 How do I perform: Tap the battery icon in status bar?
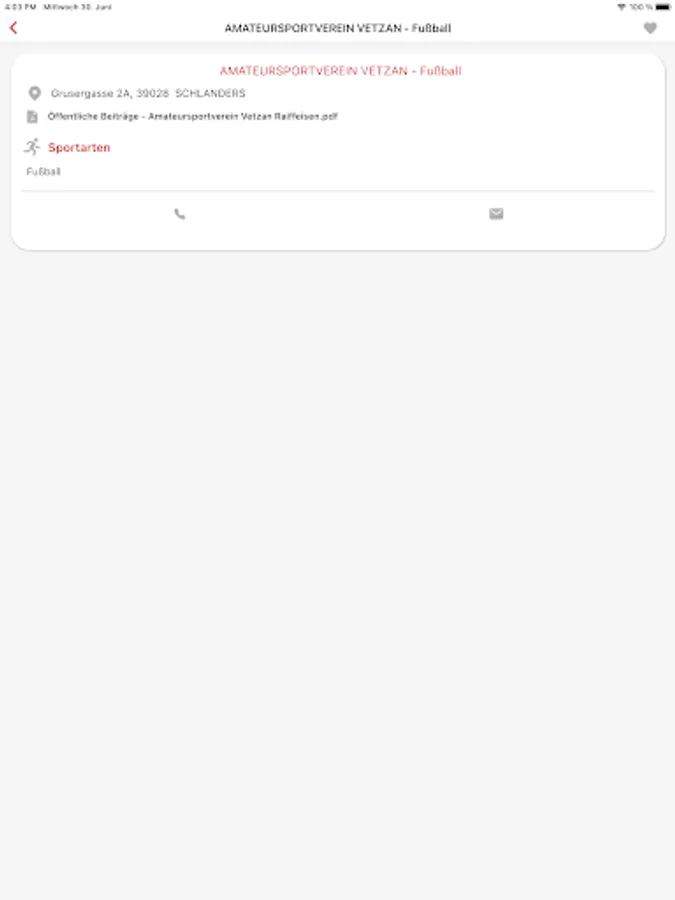pyautogui.click(x=662, y=7)
